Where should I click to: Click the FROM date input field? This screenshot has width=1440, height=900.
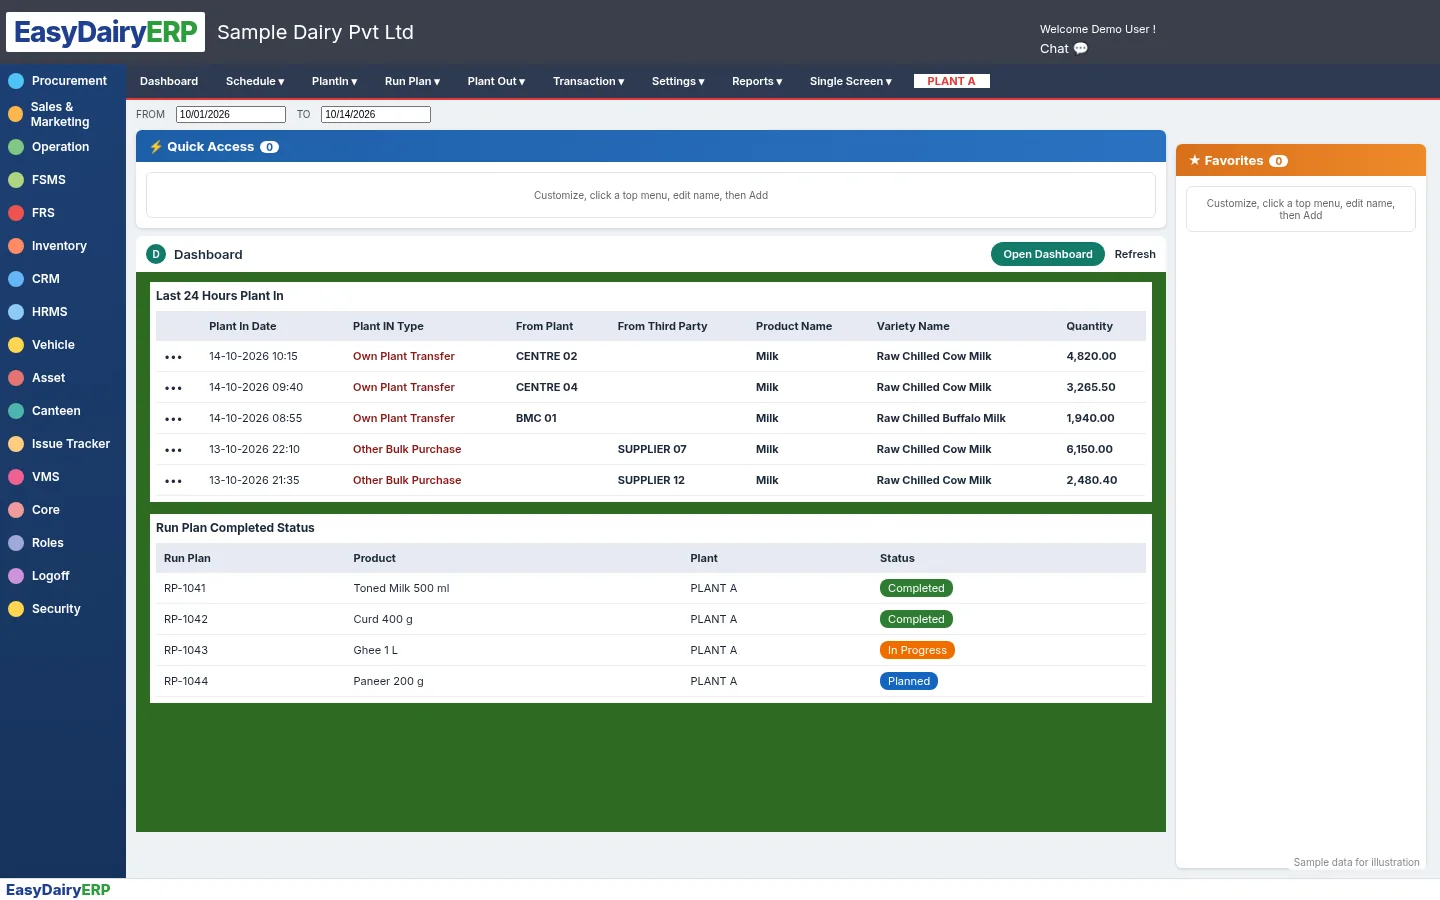tap(231, 114)
